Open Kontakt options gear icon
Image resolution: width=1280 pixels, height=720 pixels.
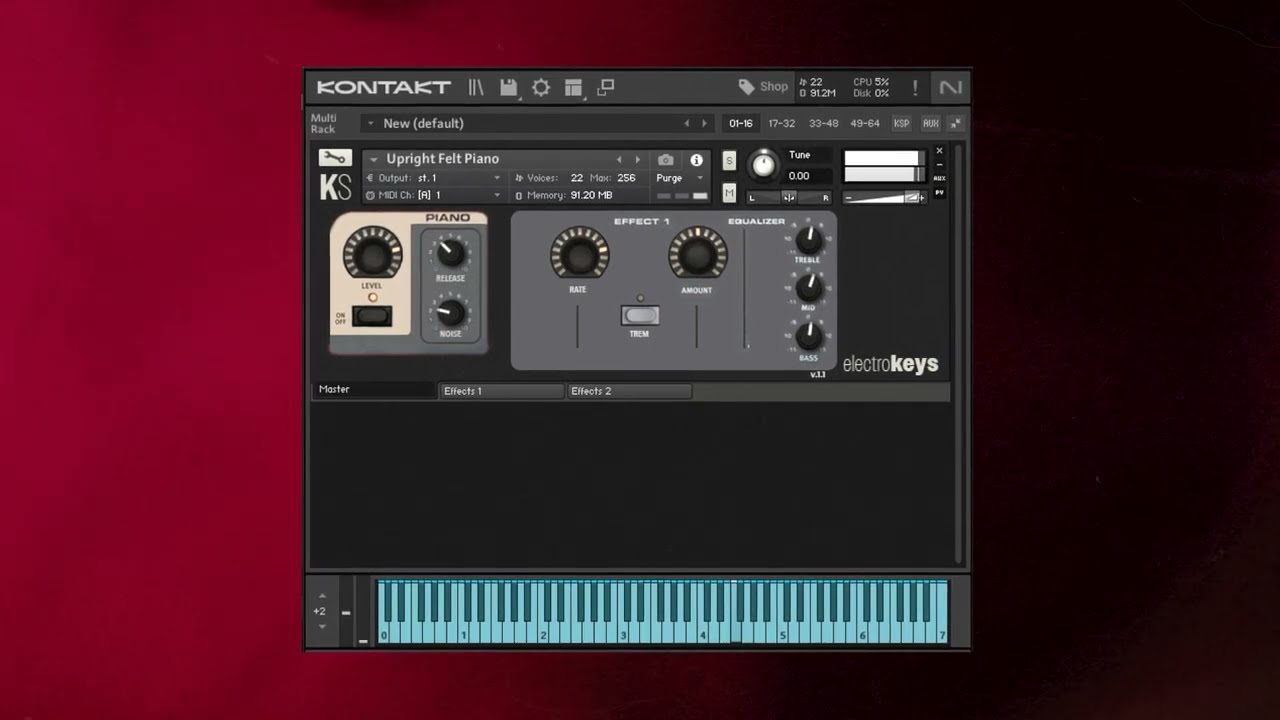(x=541, y=87)
